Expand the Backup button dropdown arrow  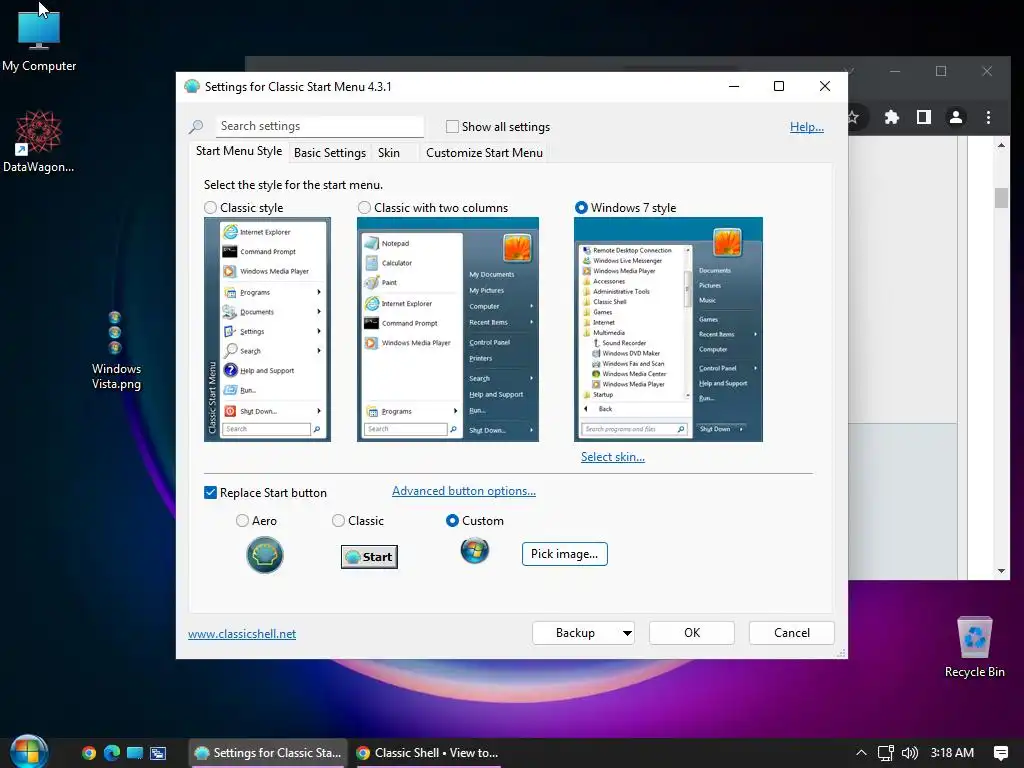click(x=627, y=633)
